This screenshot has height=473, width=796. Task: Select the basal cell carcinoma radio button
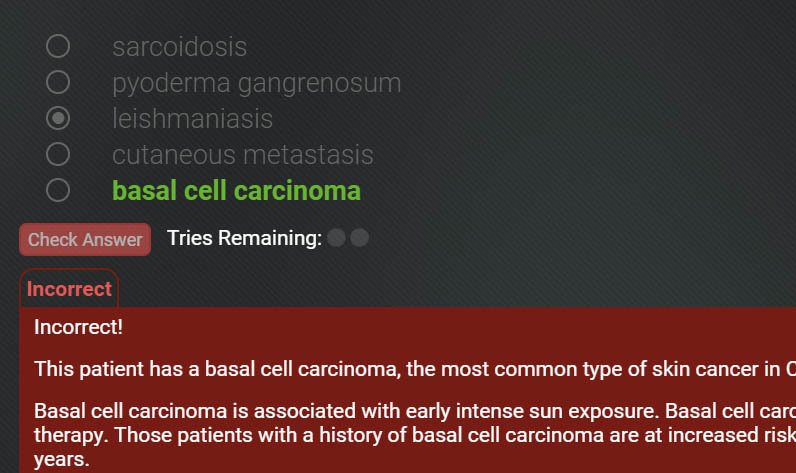[x=58, y=190]
